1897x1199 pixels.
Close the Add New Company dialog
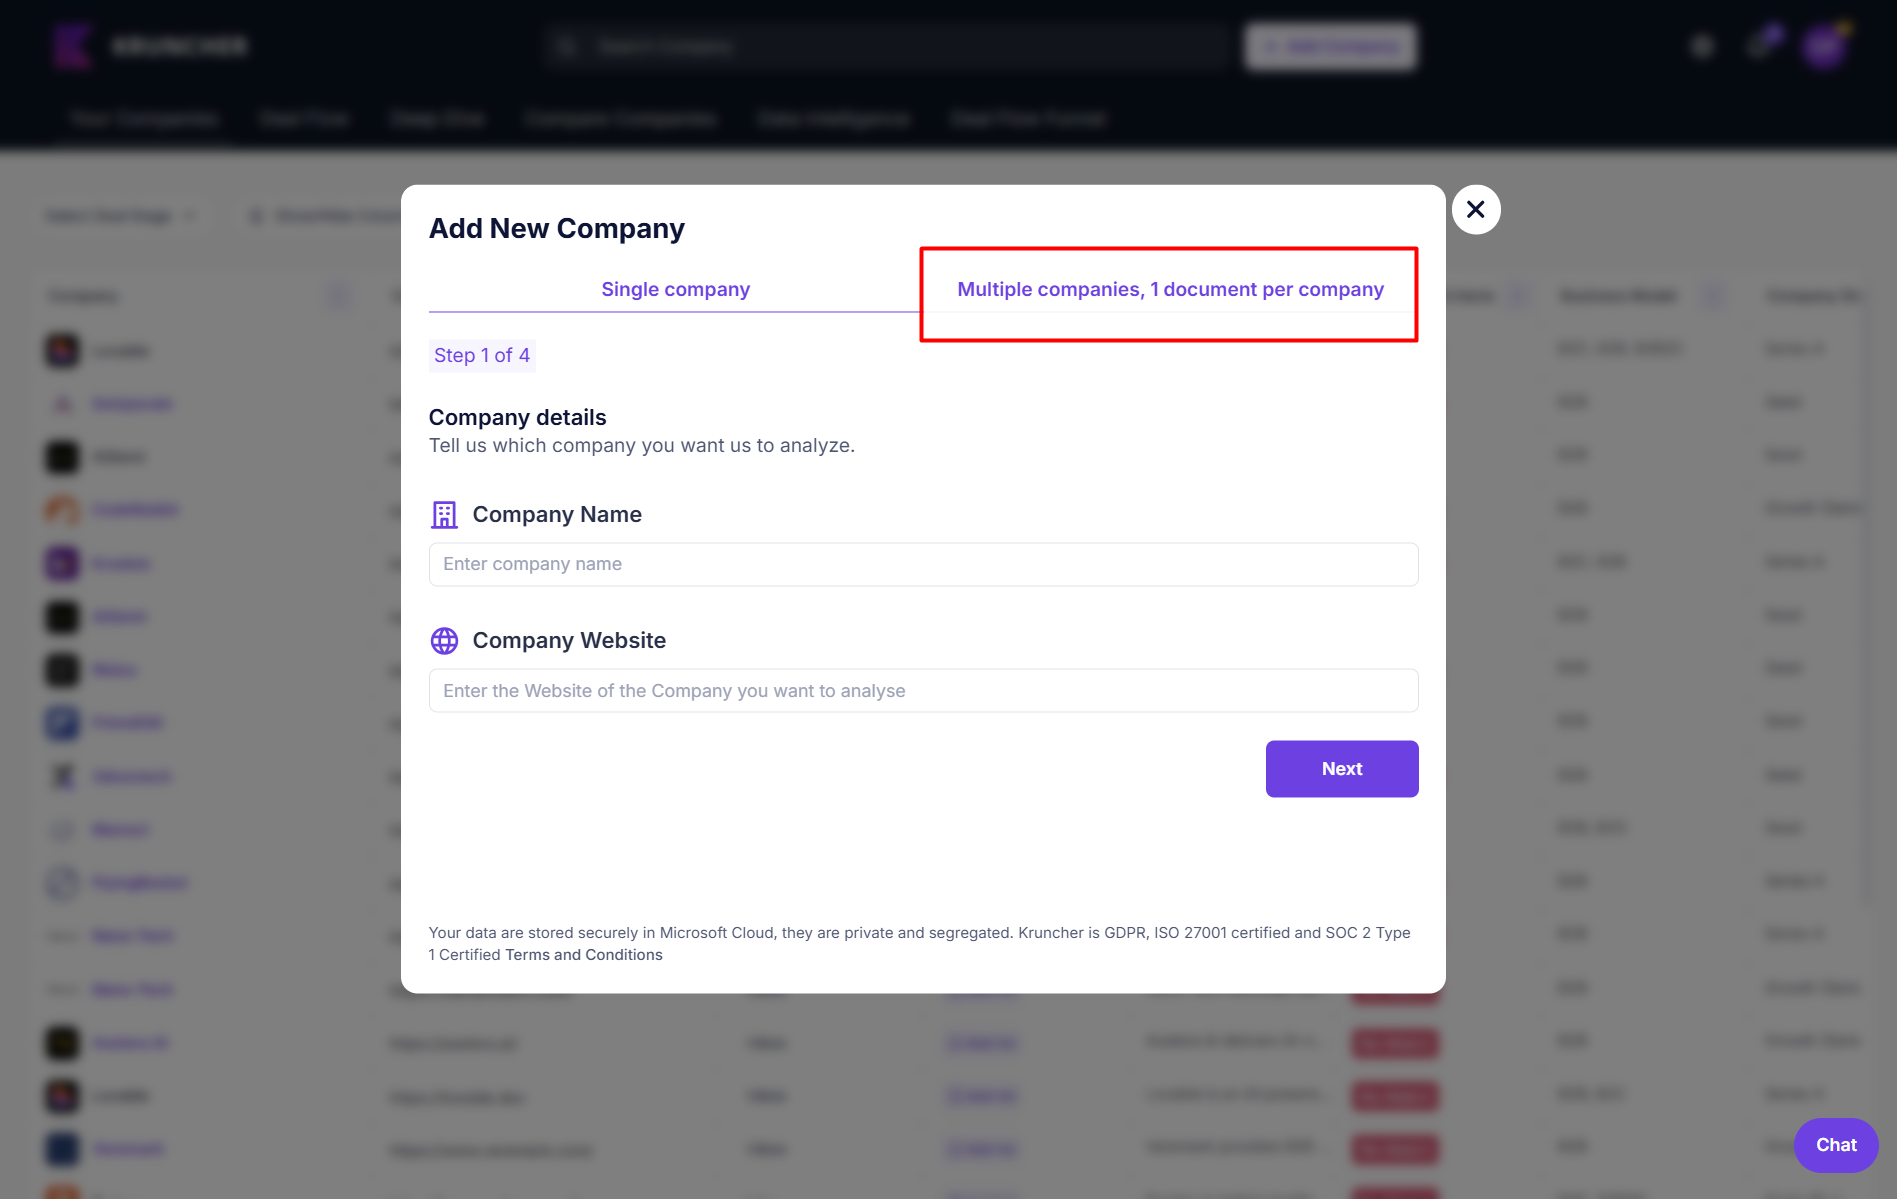point(1475,209)
